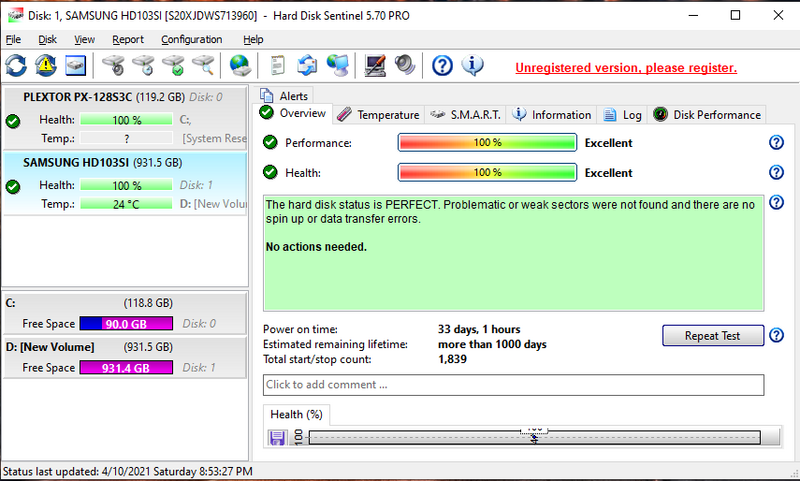Click the Click to add comment field
This screenshot has height=481, width=800.
(x=514, y=385)
